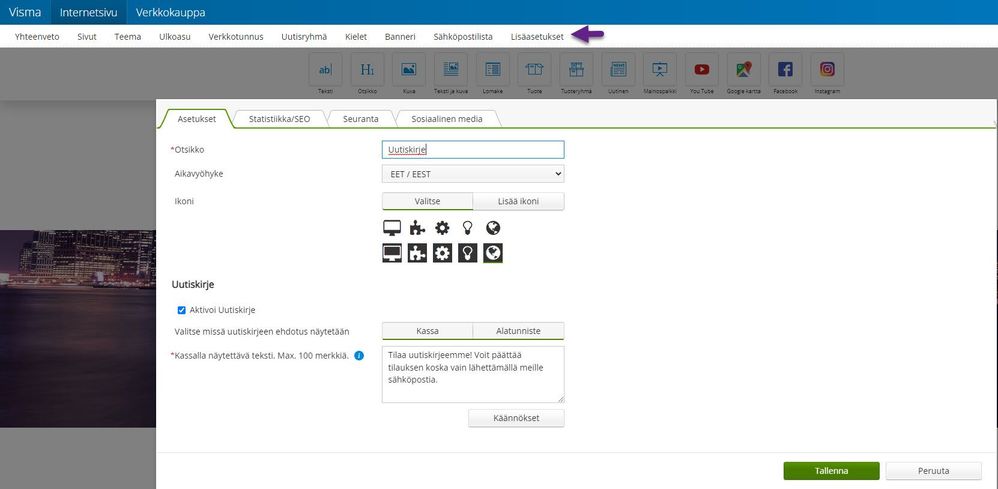Image resolution: width=998 pixels, height=489 pixels.
Task: Open Uutisryhmä in the navigation
Action: click(304, 37)
